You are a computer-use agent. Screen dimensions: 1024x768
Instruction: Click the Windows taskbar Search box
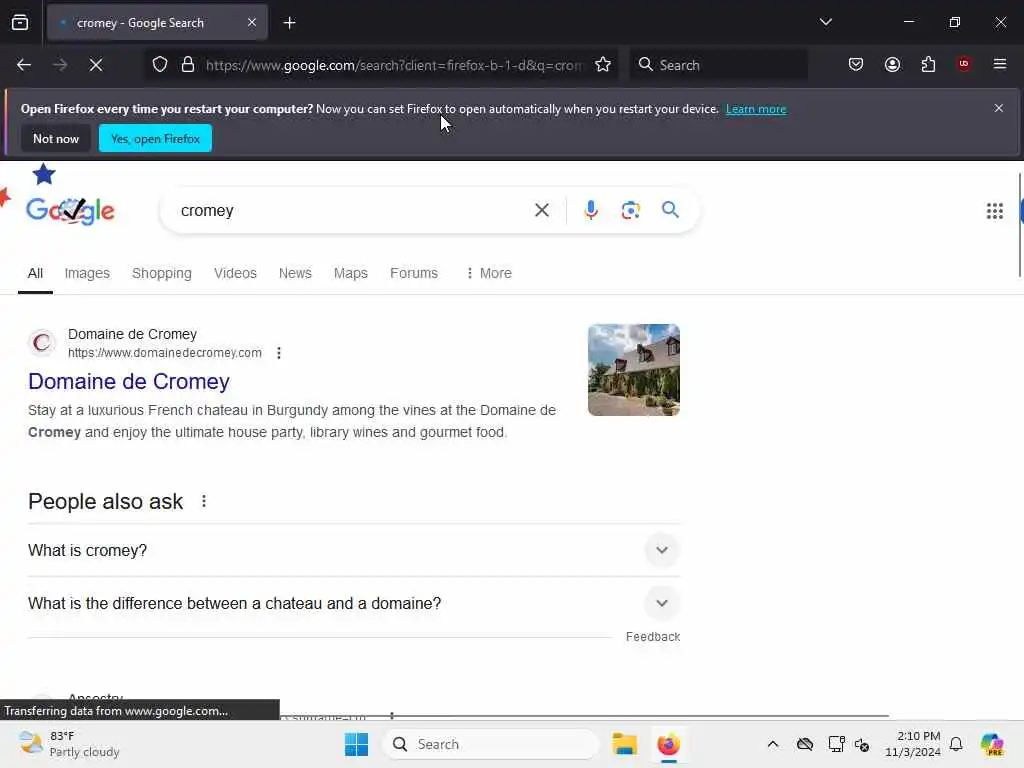tap(491, 744)
